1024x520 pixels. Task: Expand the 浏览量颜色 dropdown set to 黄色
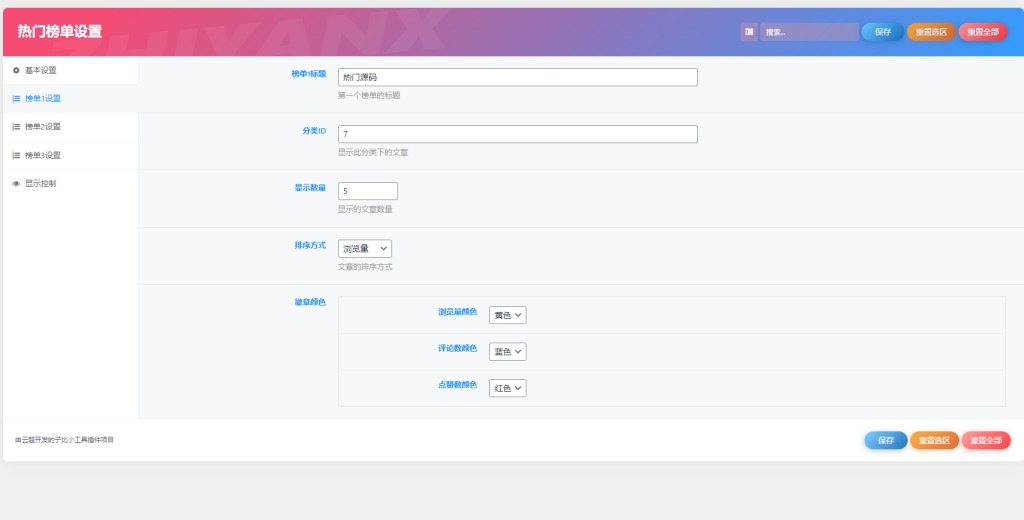tap(507, 315)
